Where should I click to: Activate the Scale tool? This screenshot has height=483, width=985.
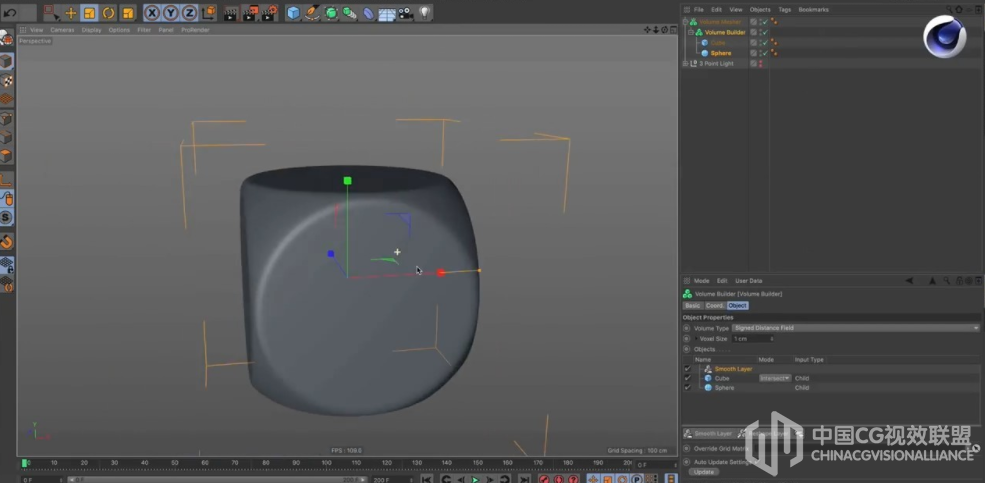tap(89, 13)
